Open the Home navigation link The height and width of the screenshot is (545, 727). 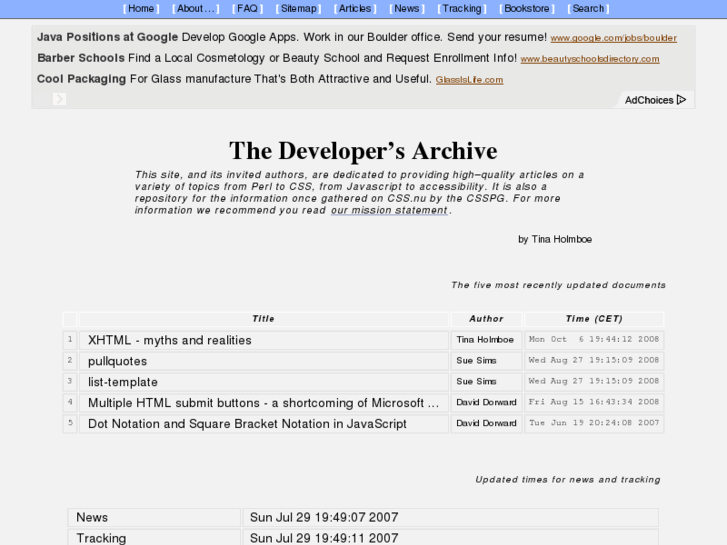141,8
